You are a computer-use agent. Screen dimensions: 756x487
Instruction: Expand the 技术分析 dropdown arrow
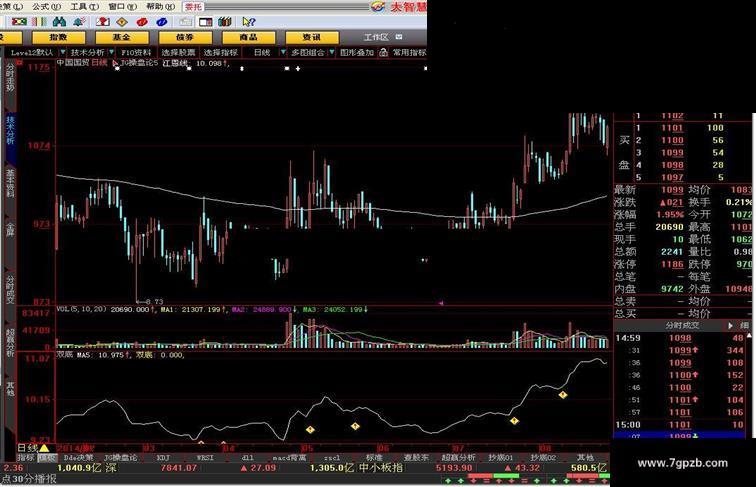111,52
